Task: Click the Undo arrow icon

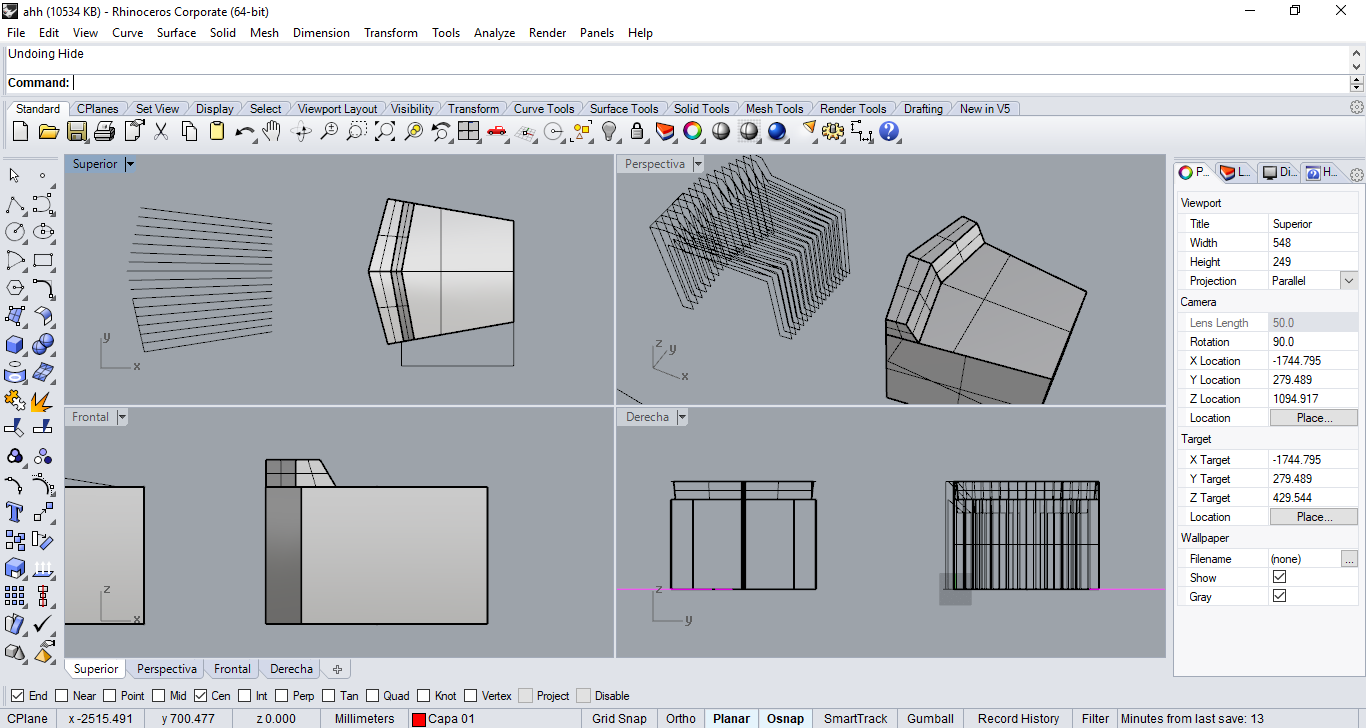Action: coord(244,131)
